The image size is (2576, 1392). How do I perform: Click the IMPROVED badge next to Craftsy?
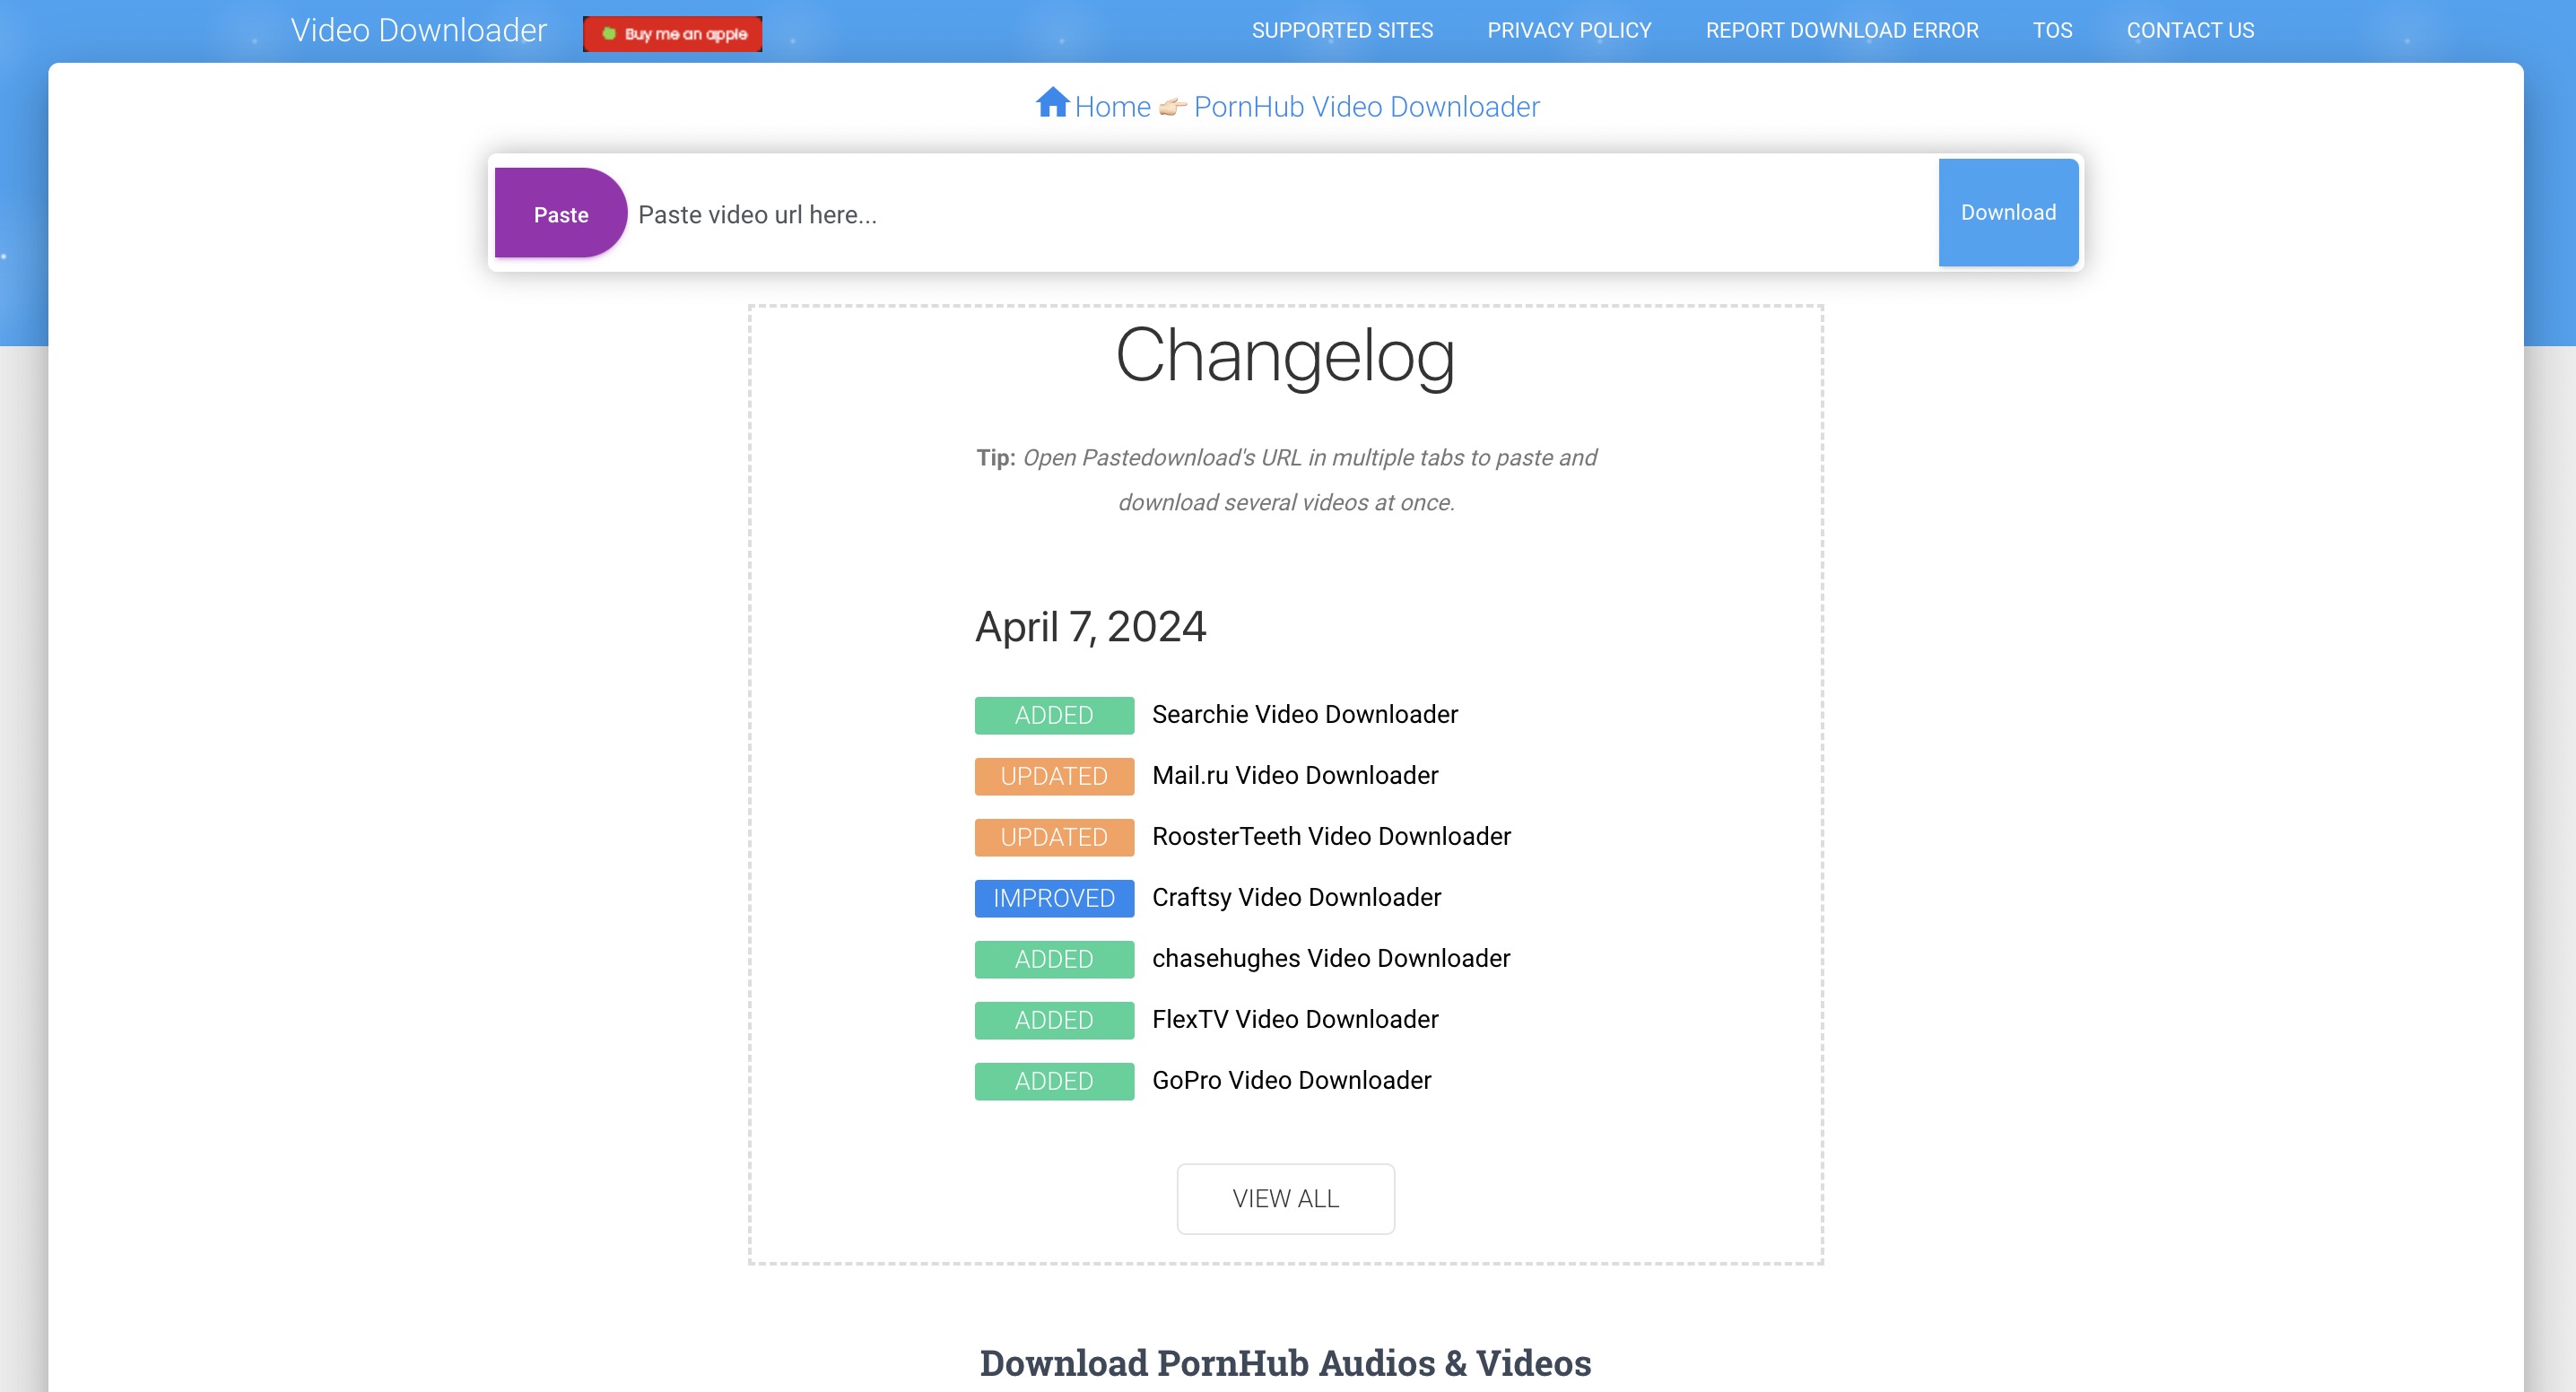[1053, 898]
